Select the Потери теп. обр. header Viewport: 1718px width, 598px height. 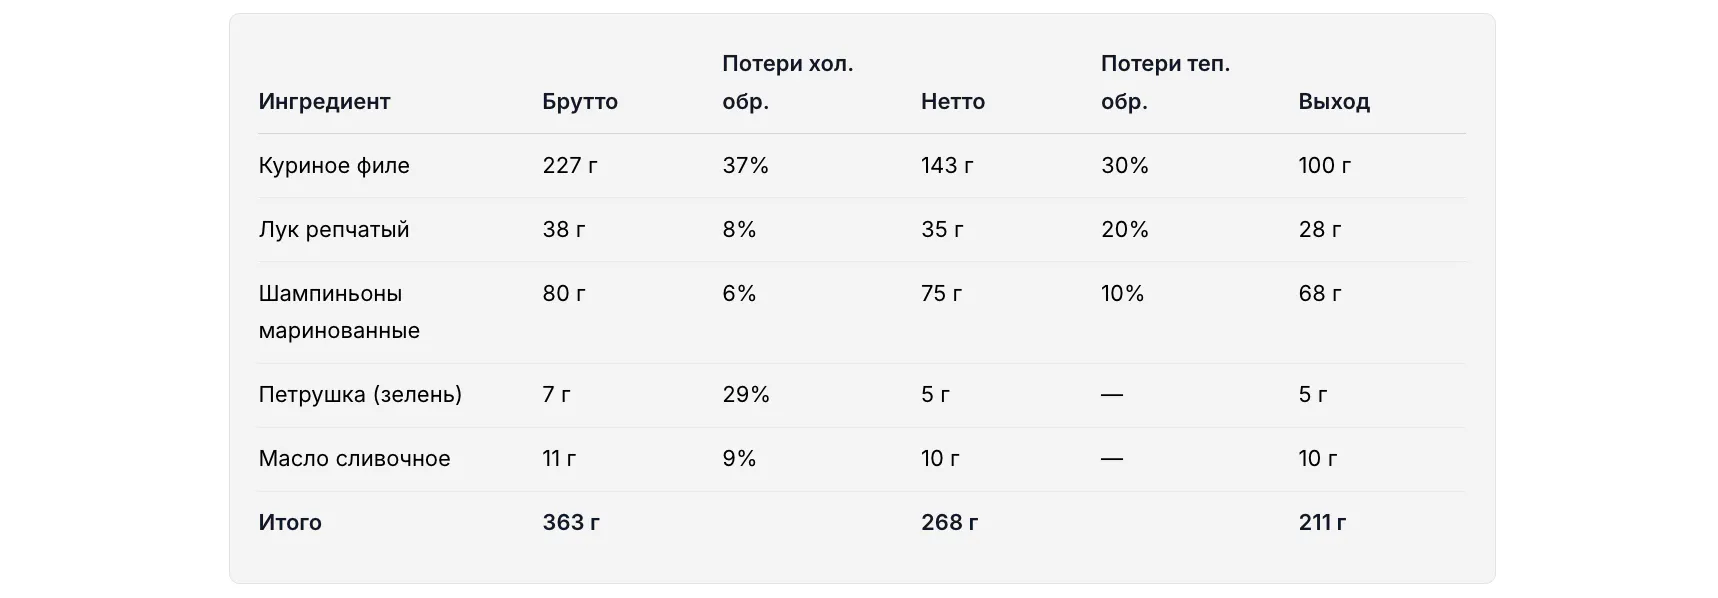pos(1166,83)
